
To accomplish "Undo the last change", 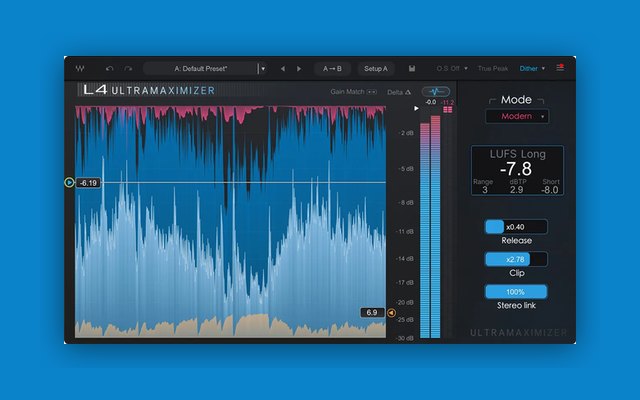I will click(109, 69).
